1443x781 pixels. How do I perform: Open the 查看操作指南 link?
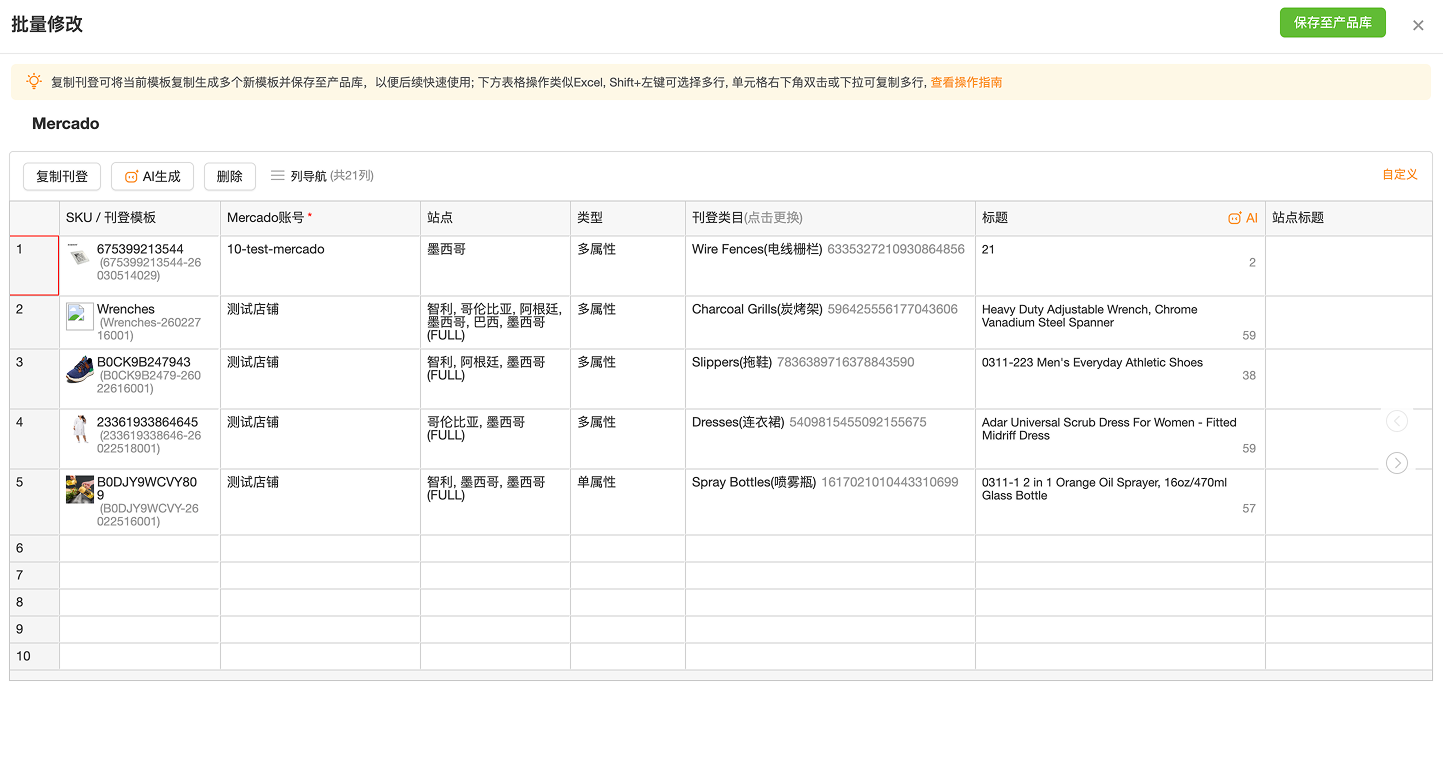tap(966, 82)
